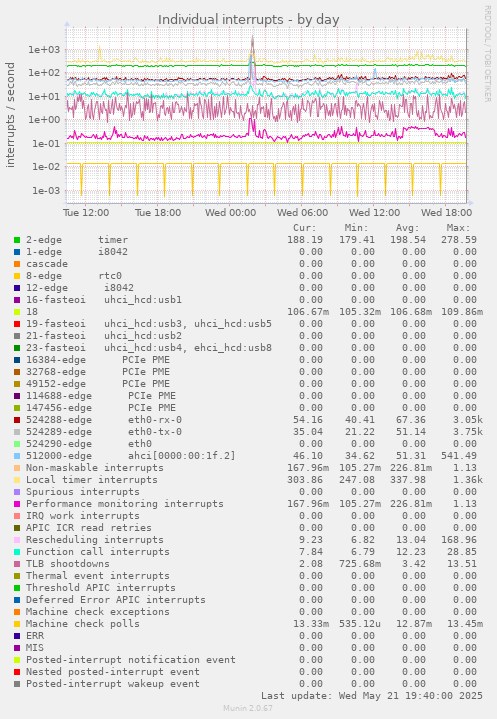Click the Max column header
The height and width of the screenshot is (719, 497).
point(458,228)
